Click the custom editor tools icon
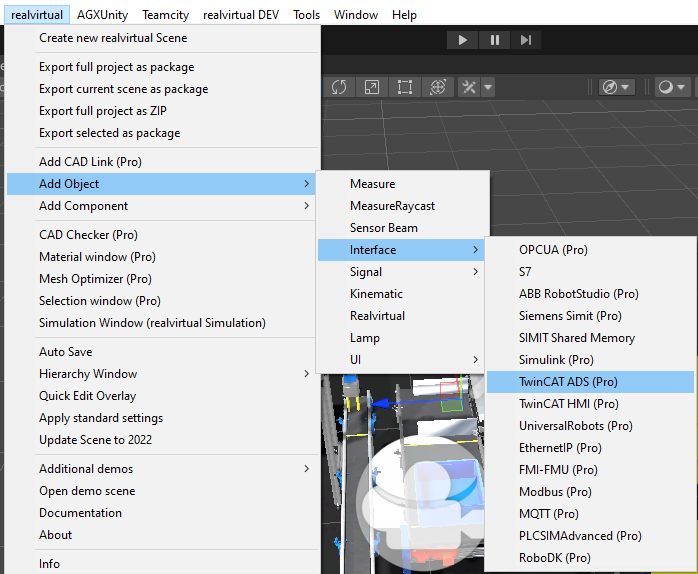Image resolution: width=698 pixels, height=574 pixels. click(468, 87)
